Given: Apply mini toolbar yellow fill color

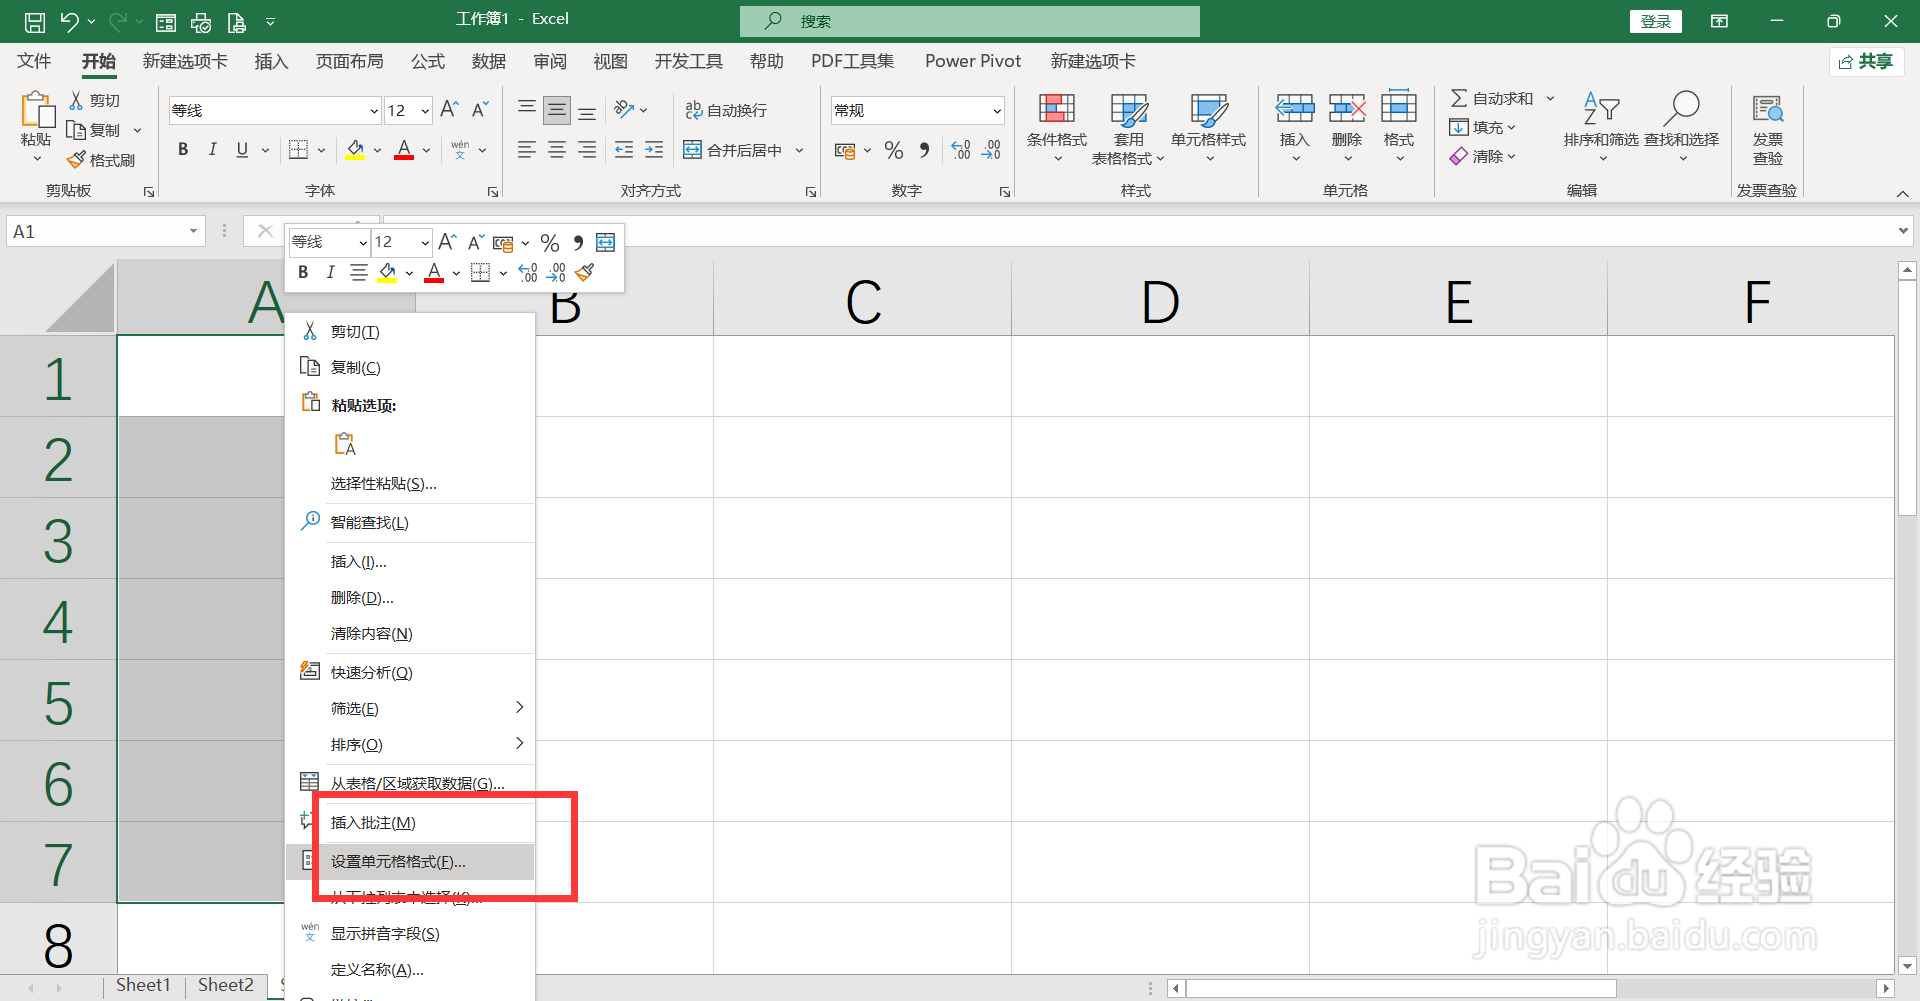Looking at the screenshot, I should click(388, 273).
